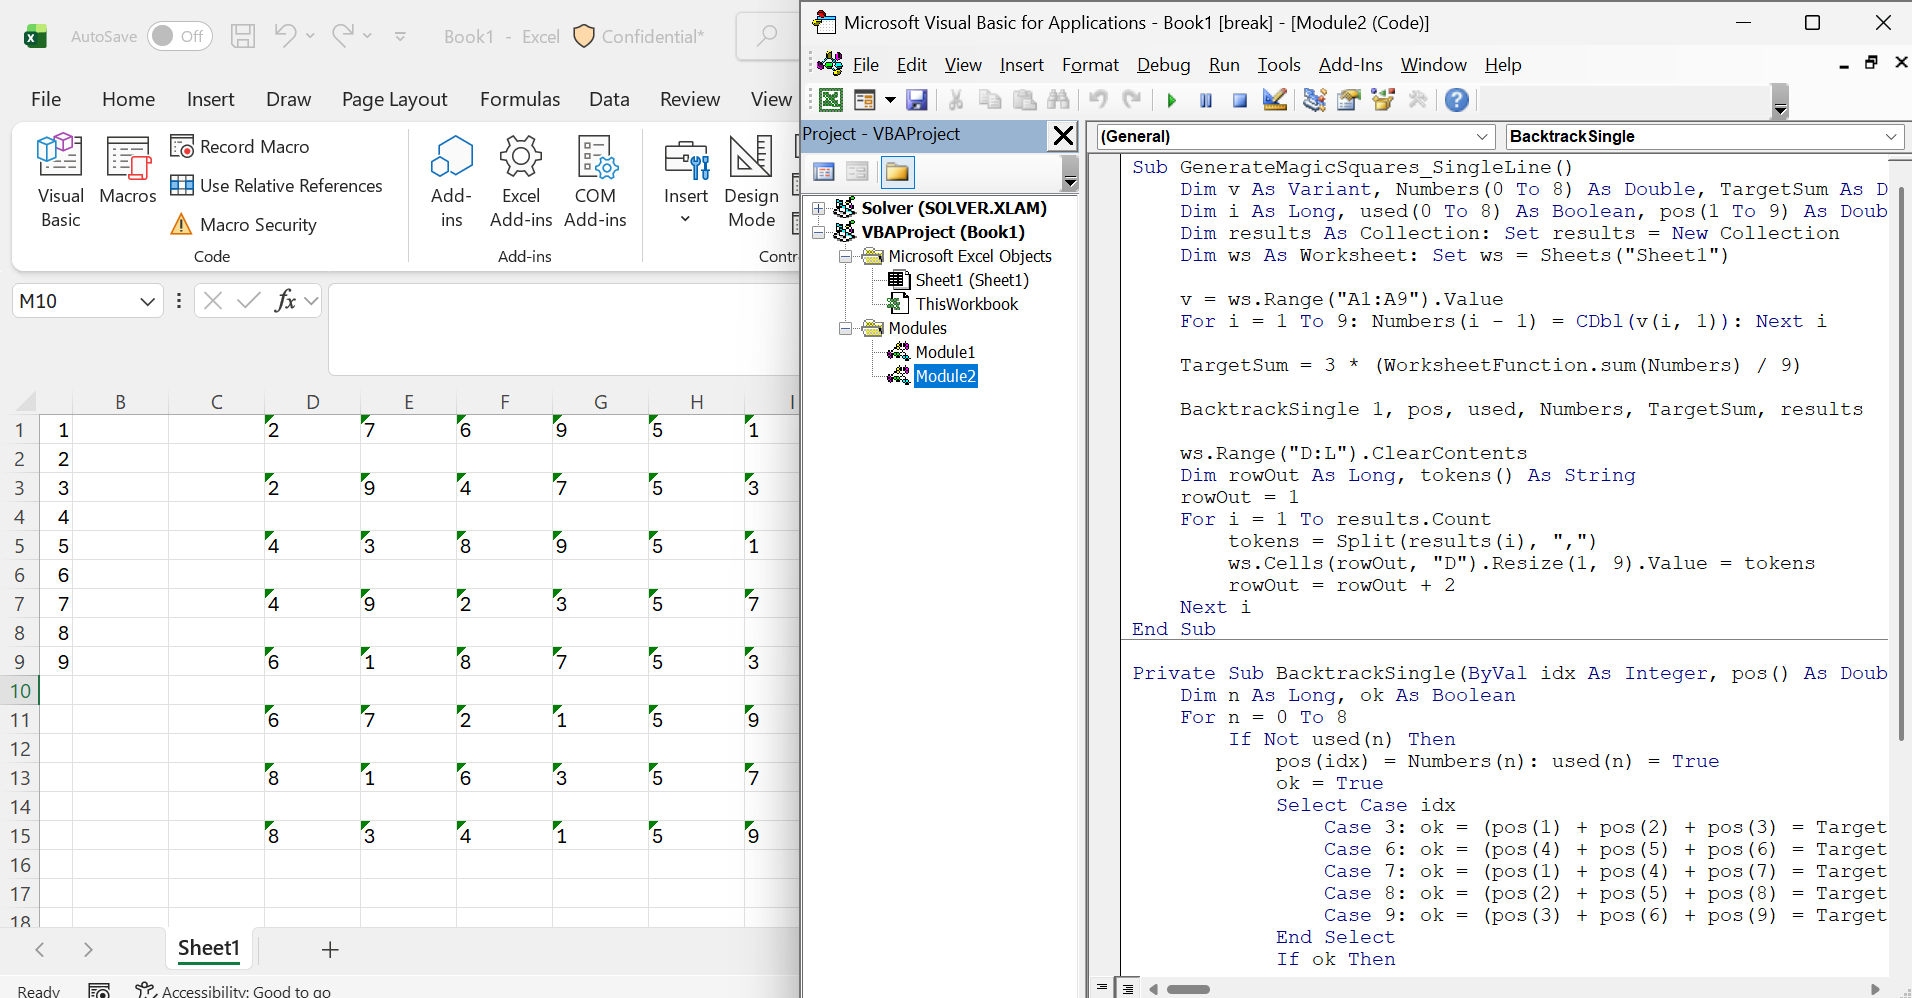Screen dimensions: 1912x998
Task: Click the Reset stop icon in VBA toolbar
Action: click(x=1239, y=100)
